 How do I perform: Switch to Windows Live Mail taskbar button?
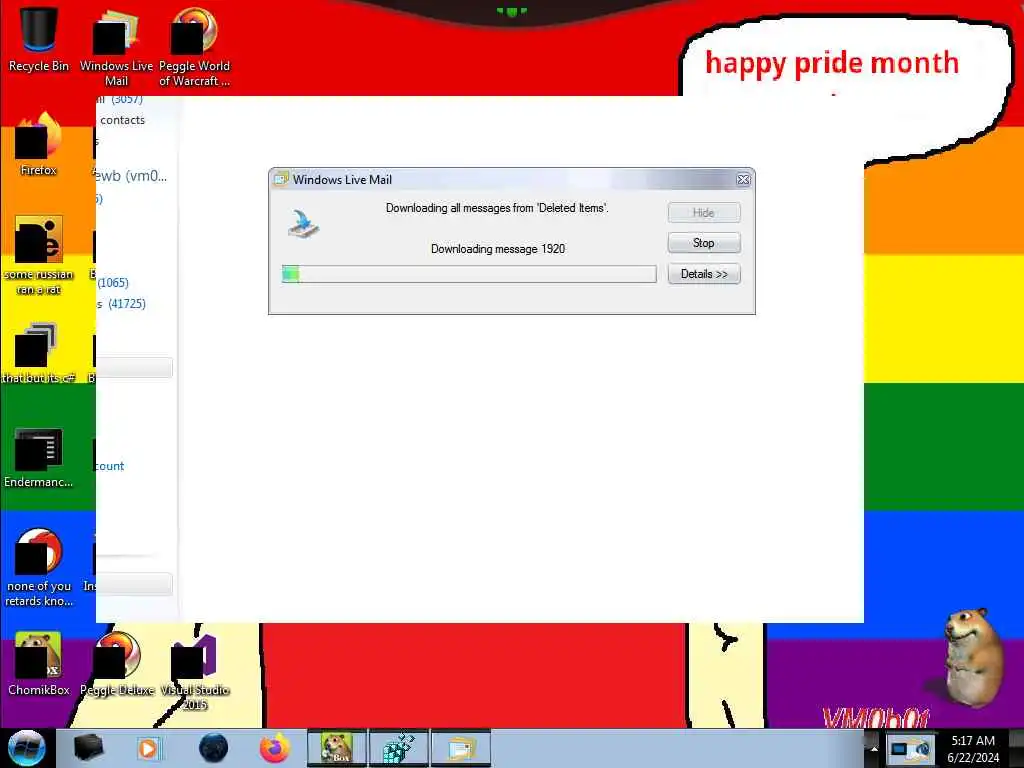(x=460, y=748)
